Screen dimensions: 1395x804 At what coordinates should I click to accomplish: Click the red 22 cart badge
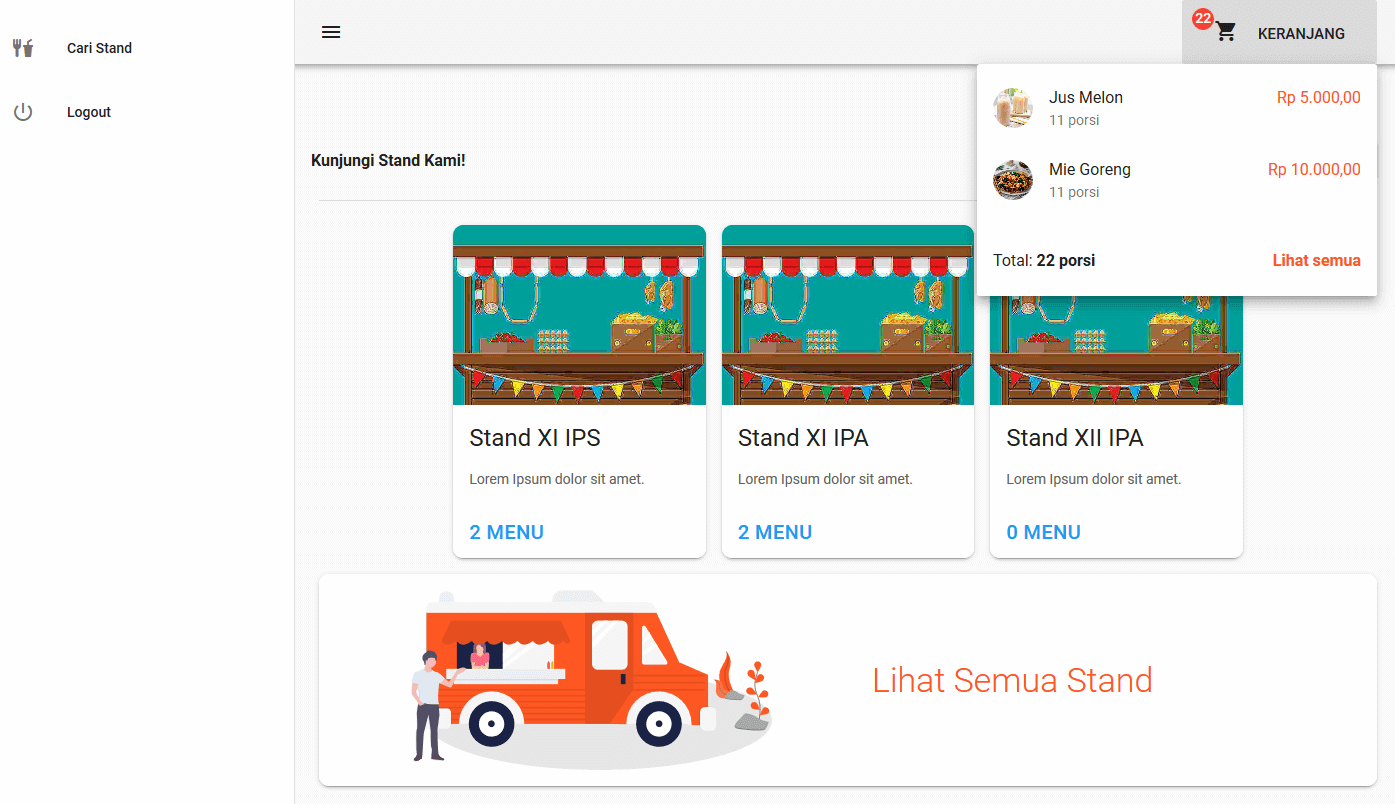tap(1202, 19)
